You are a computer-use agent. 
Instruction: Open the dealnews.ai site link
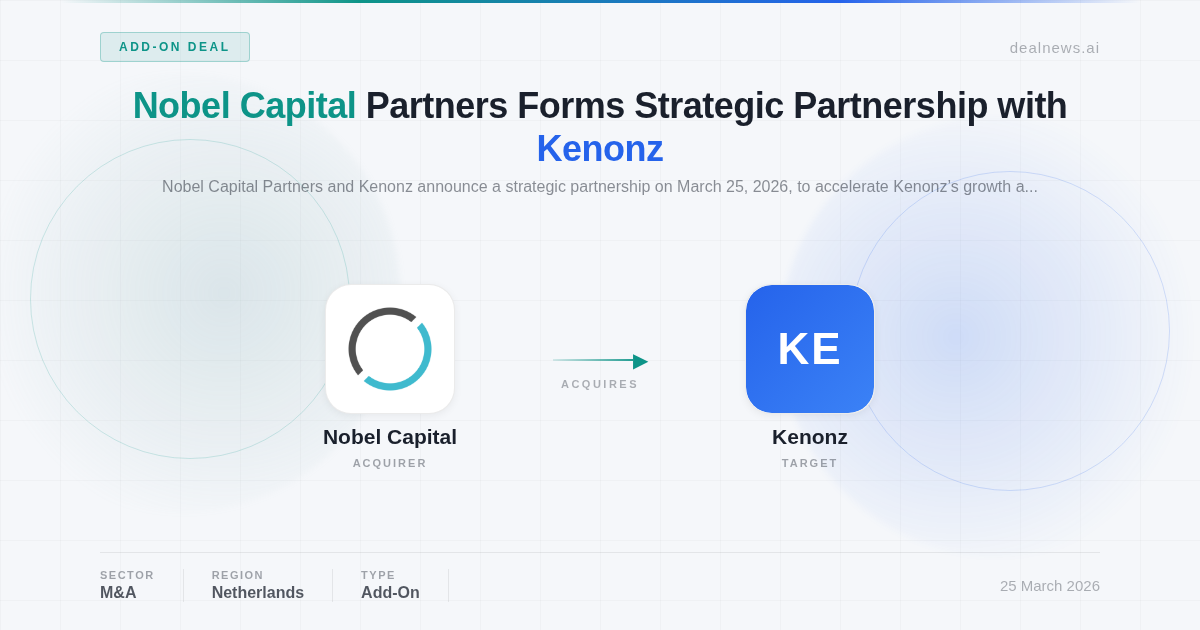tap(1054, 47)
